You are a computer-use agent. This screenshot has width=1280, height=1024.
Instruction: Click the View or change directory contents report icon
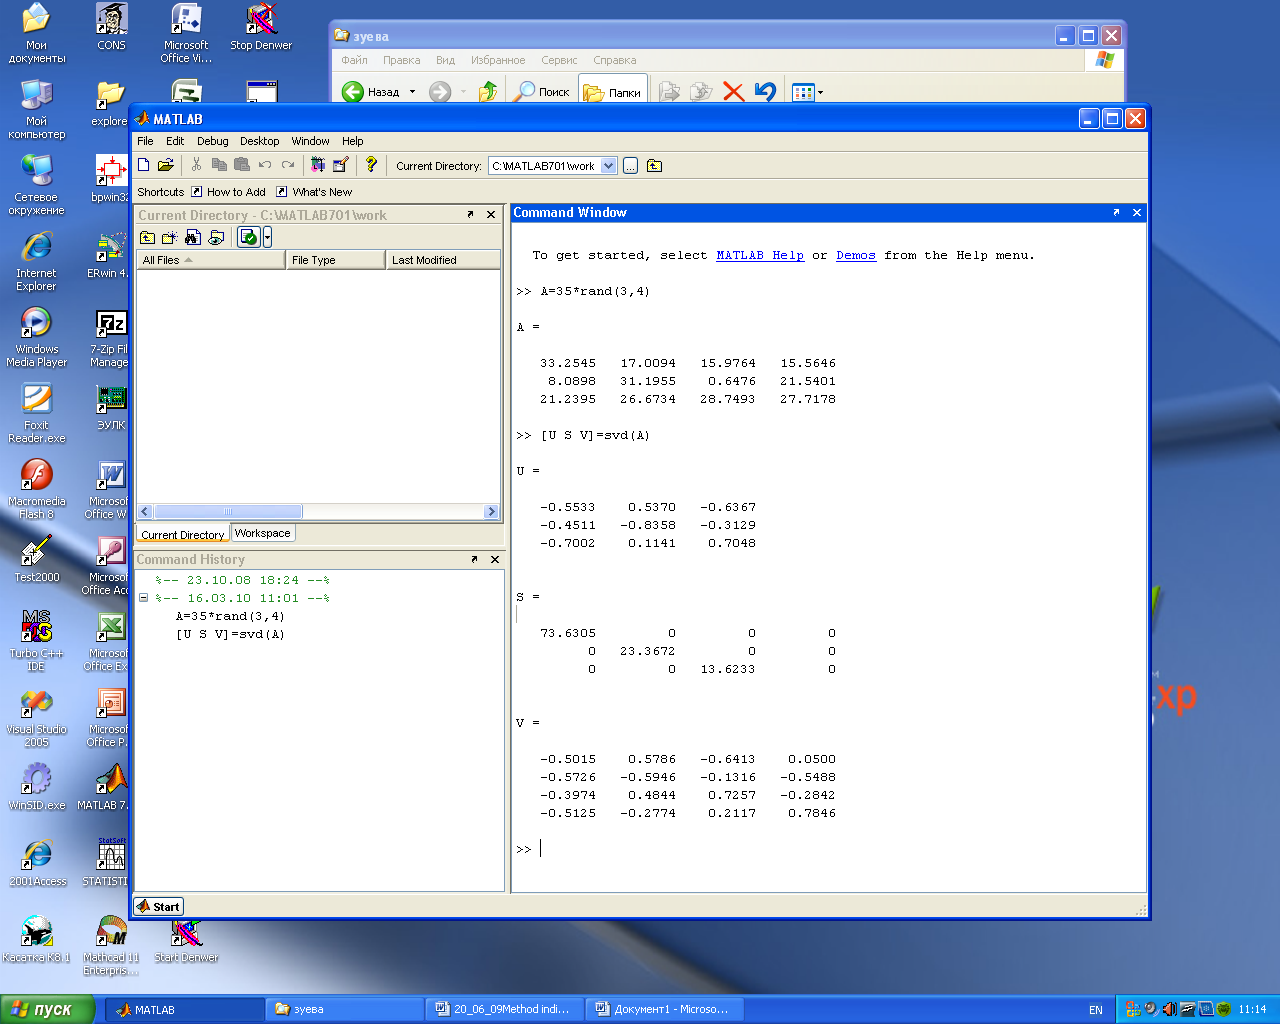pyautogui.click(x=216, y=237)
